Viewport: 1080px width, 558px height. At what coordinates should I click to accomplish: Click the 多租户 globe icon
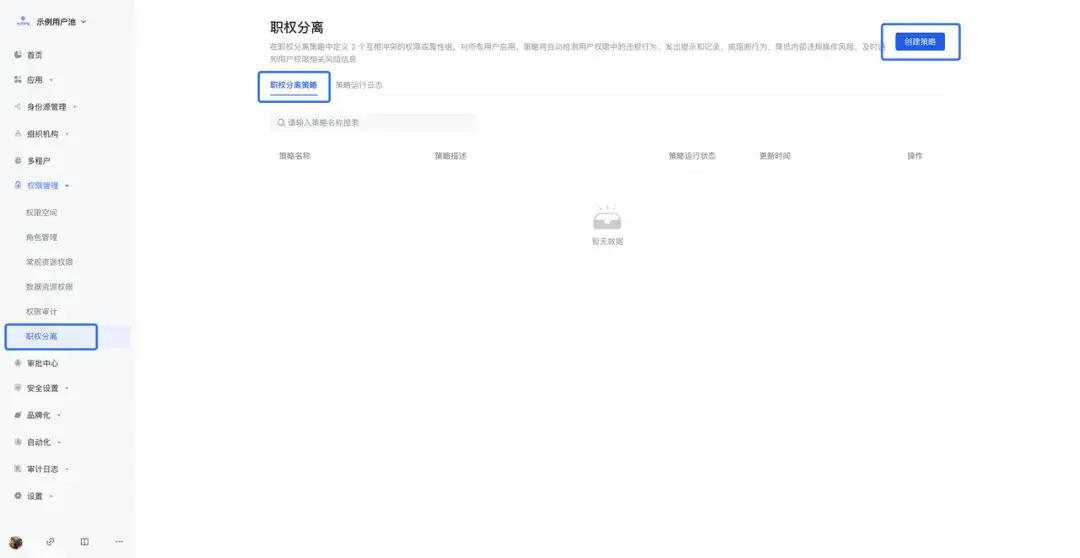(18, 161)
